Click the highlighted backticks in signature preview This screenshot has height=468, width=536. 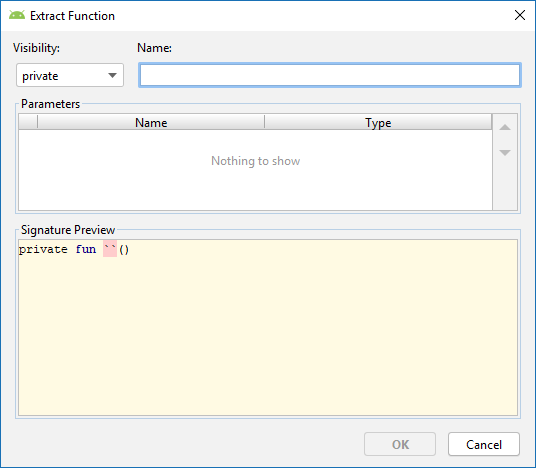coord(110,249)
